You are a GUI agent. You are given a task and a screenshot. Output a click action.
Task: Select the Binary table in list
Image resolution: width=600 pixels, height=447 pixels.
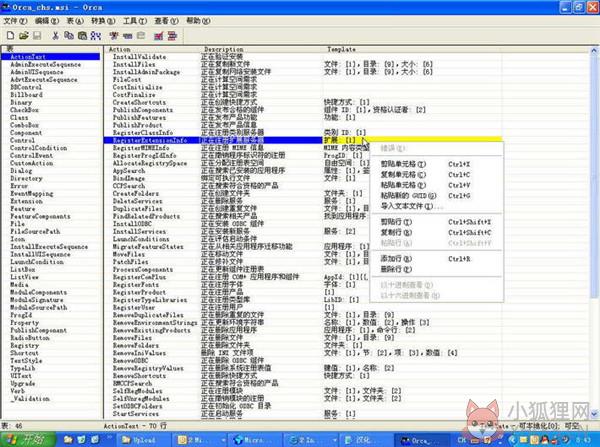(x=21, y=102)
